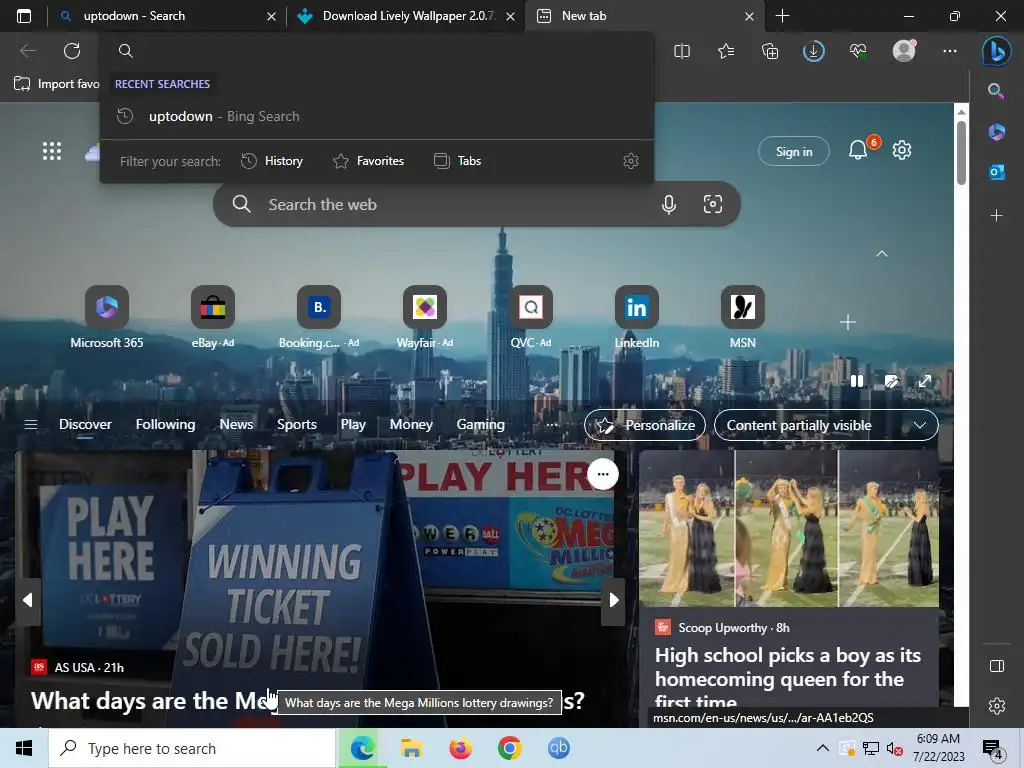Open notifications bell with 6 badge
The image size is (1024, 768).
pyautogui.click(x=859, y=150)
